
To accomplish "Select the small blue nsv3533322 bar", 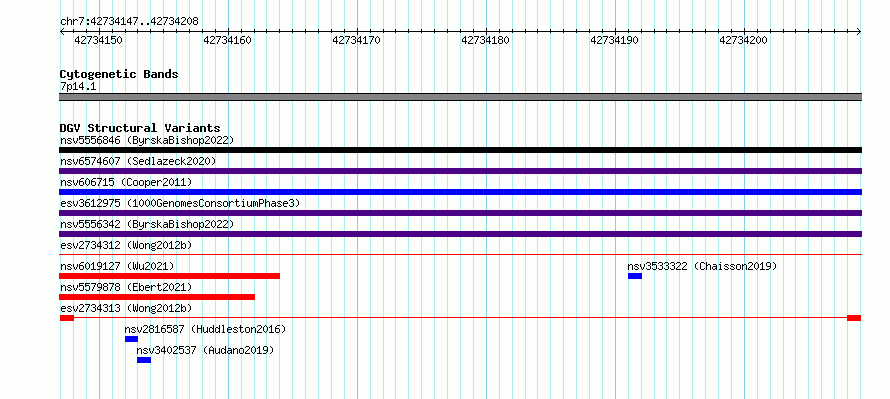I will (635, 276).
